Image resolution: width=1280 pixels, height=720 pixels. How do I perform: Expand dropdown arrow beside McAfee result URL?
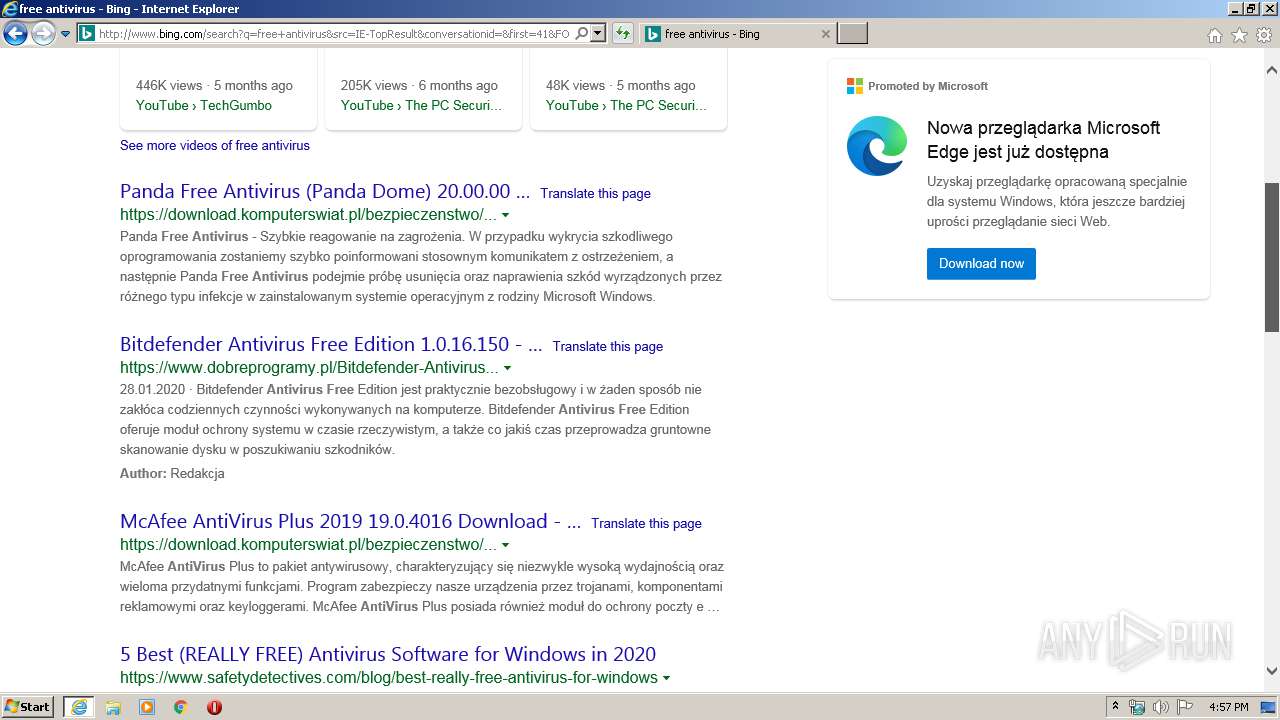(505, 545)
